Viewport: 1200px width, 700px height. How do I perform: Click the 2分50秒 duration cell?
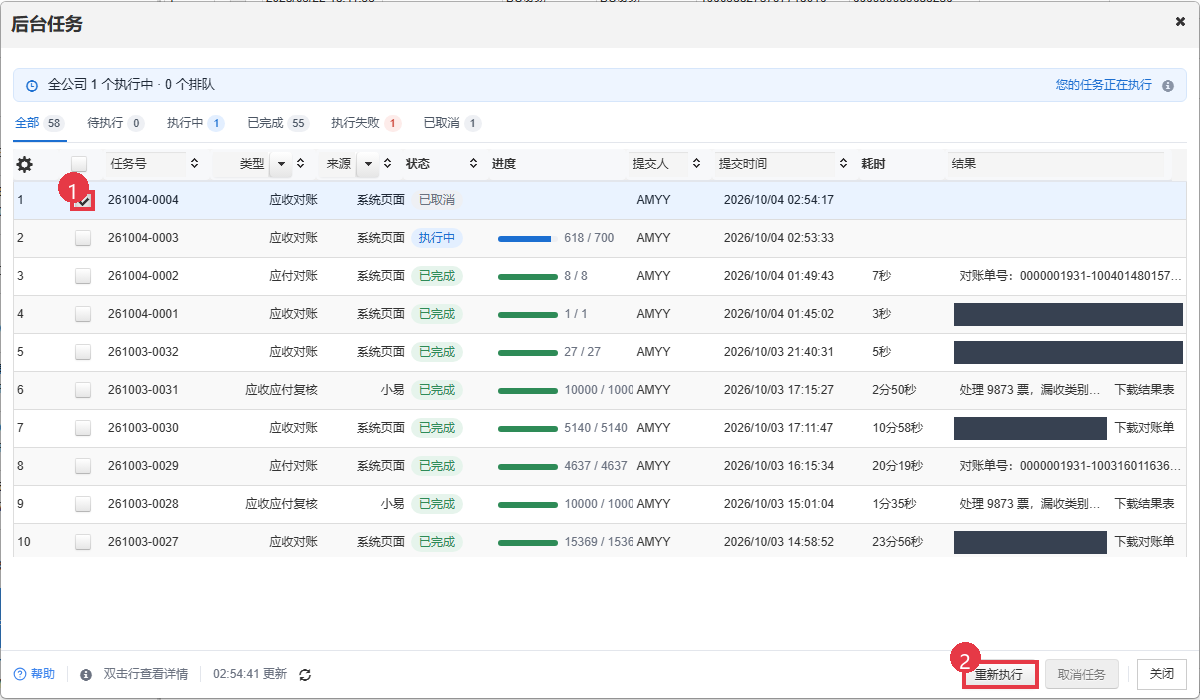(x=895, y=390)
